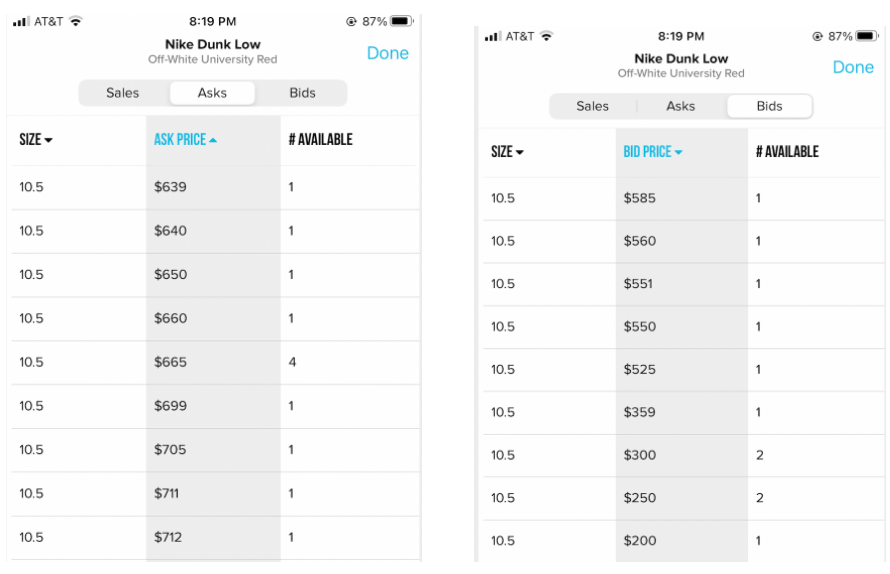The width and height of the screenshot is (890, 574).
Task: Select the $585 bid row
Action: (680, 198)
